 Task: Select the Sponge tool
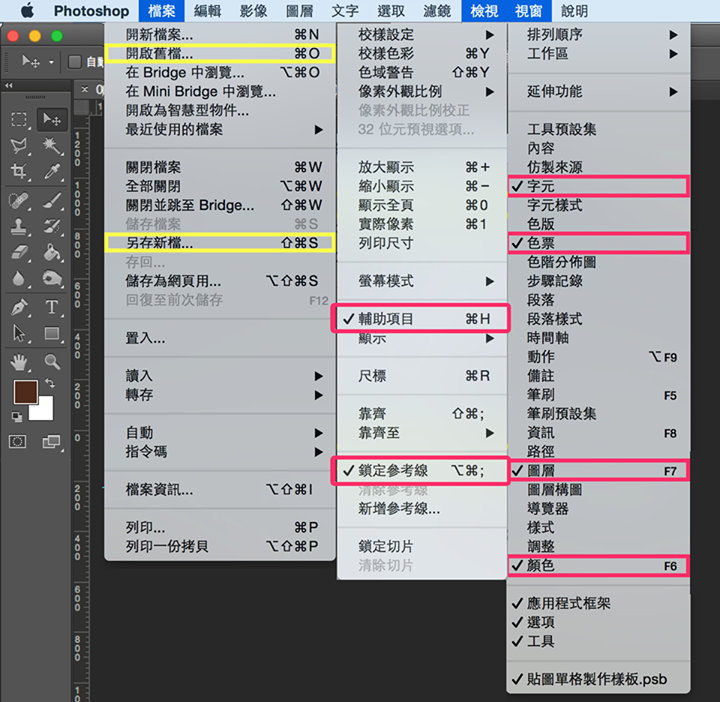tap(52, 278)
